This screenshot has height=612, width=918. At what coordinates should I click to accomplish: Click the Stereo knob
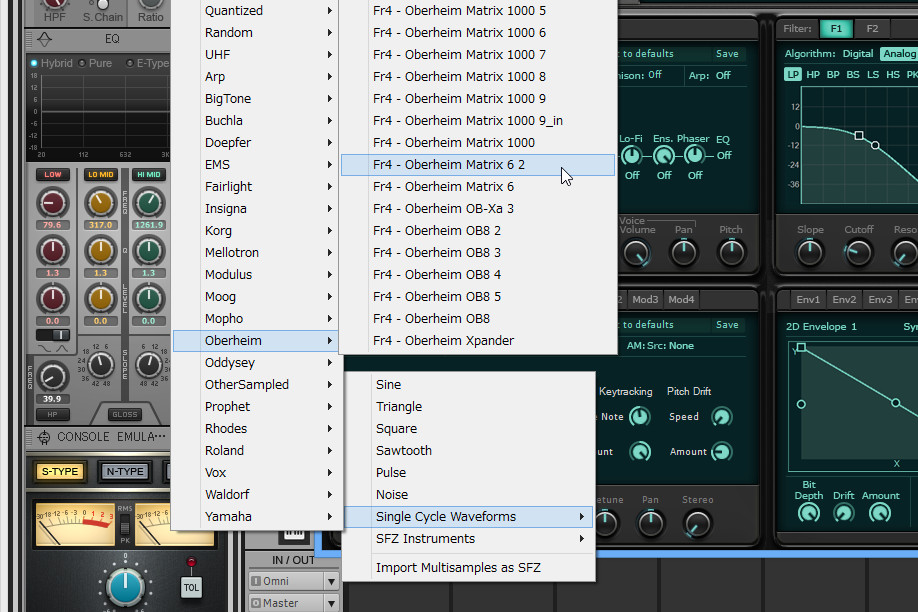(x=697, y=523)
